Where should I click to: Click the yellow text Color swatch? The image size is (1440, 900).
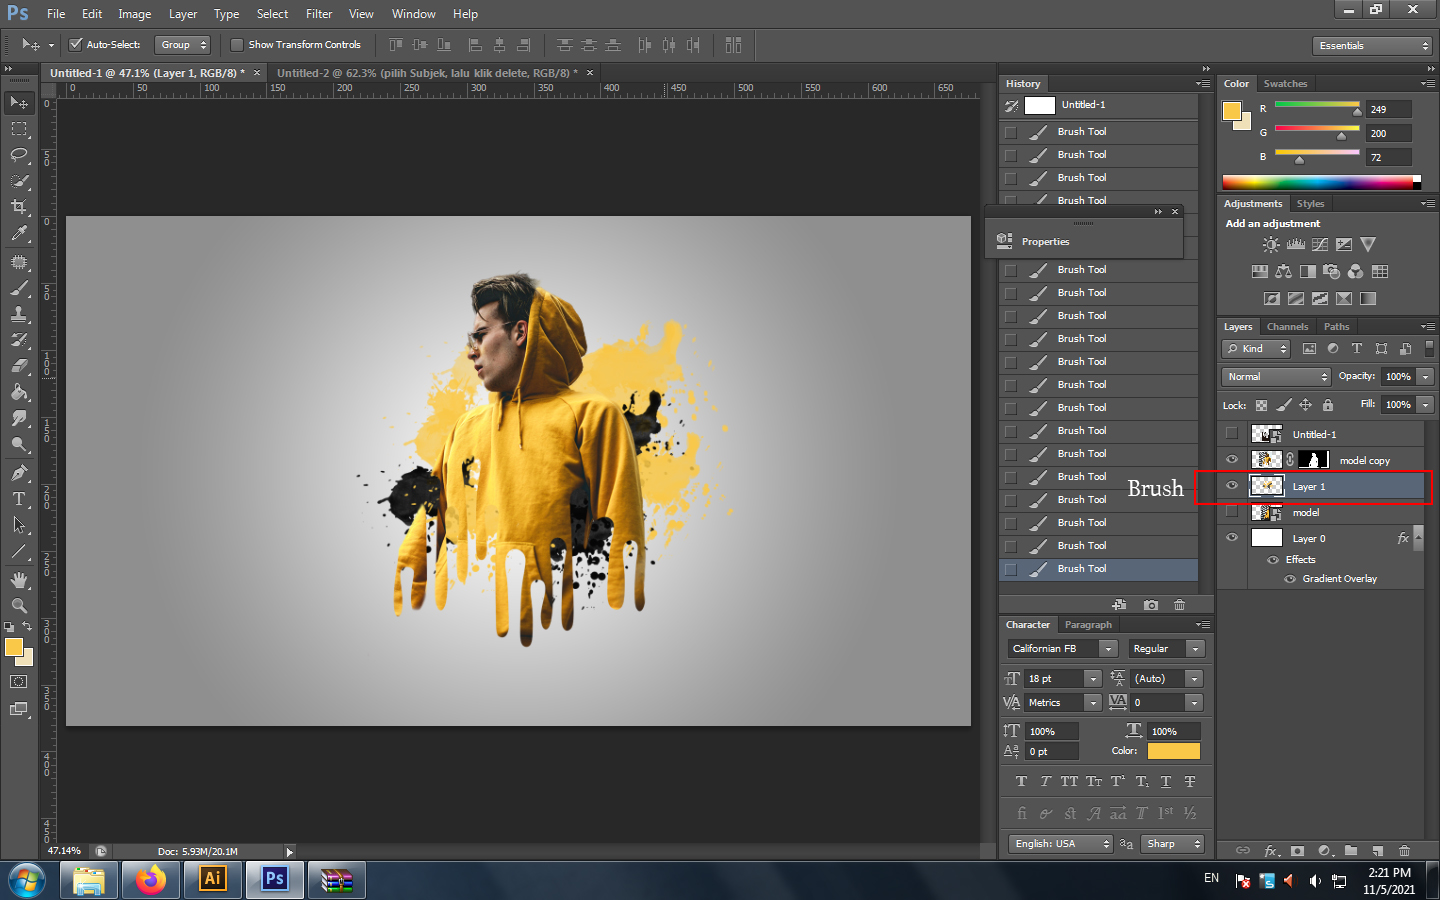click(1173, 751)
